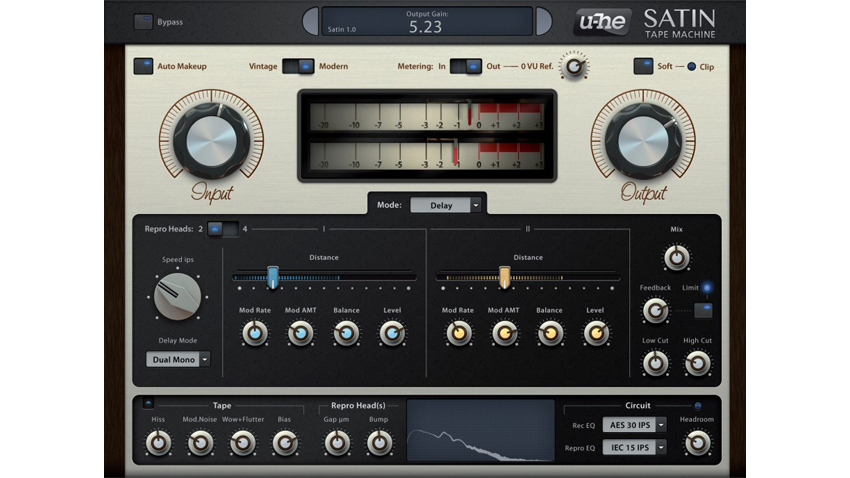The image size is (850, 478).
Task: Open the Delay Mode Dual Mono dropdown
Action: coord(178,359)
